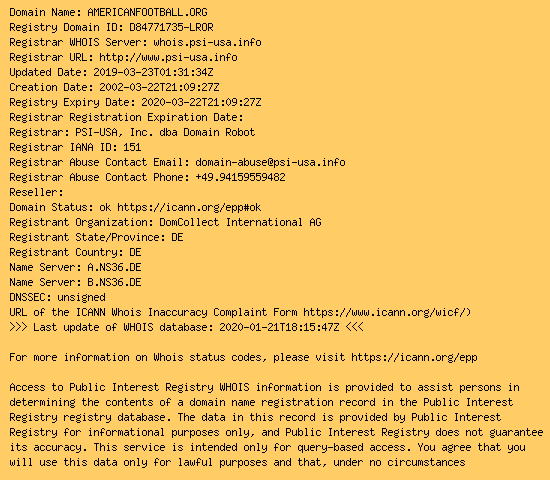Screen dimensions: 550x480
Task: Click the domain-abuse@psi-usa.info email address
Action: point(270,162)
